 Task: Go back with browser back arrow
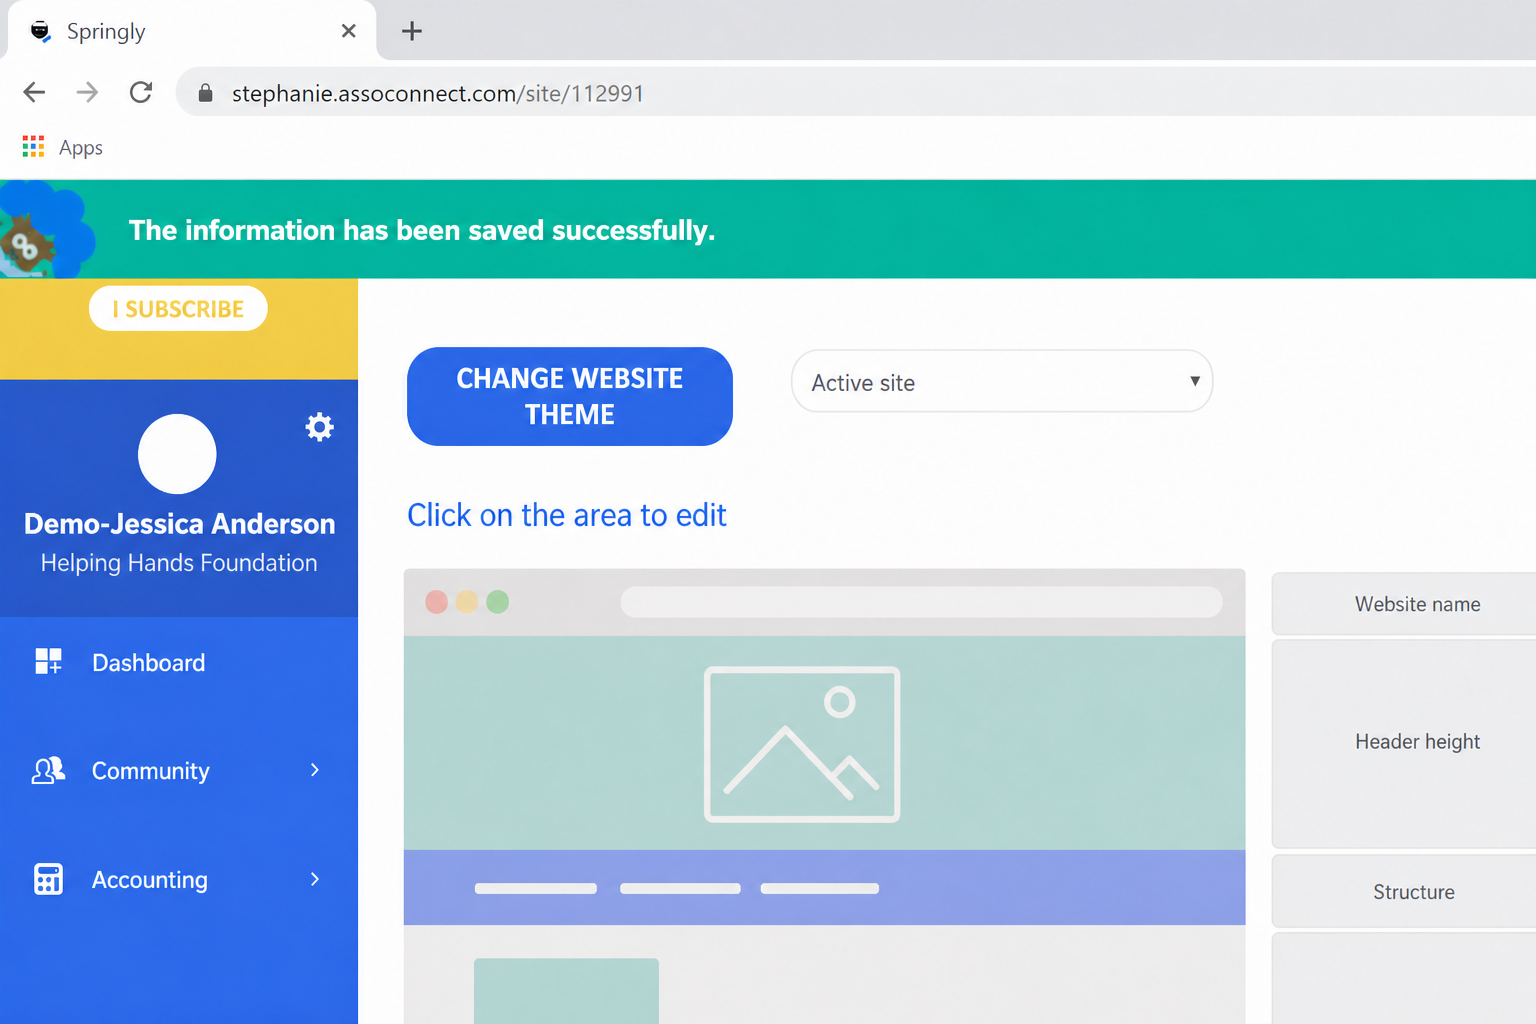(x=34, y=92)
